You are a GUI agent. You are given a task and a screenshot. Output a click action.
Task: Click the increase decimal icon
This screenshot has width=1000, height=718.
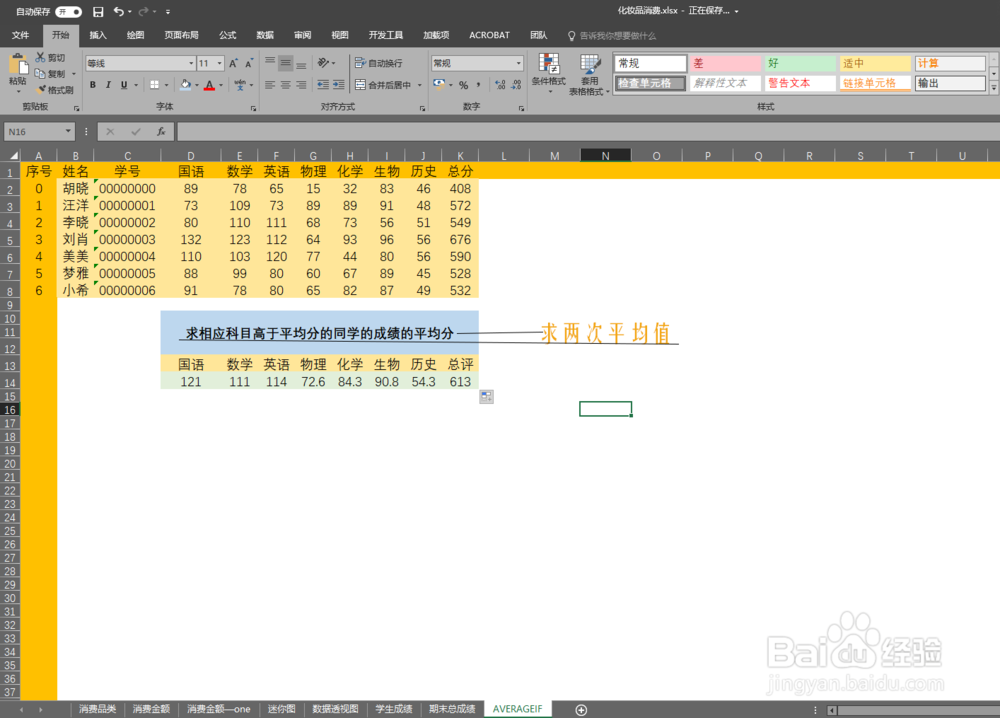click(501, 85)
